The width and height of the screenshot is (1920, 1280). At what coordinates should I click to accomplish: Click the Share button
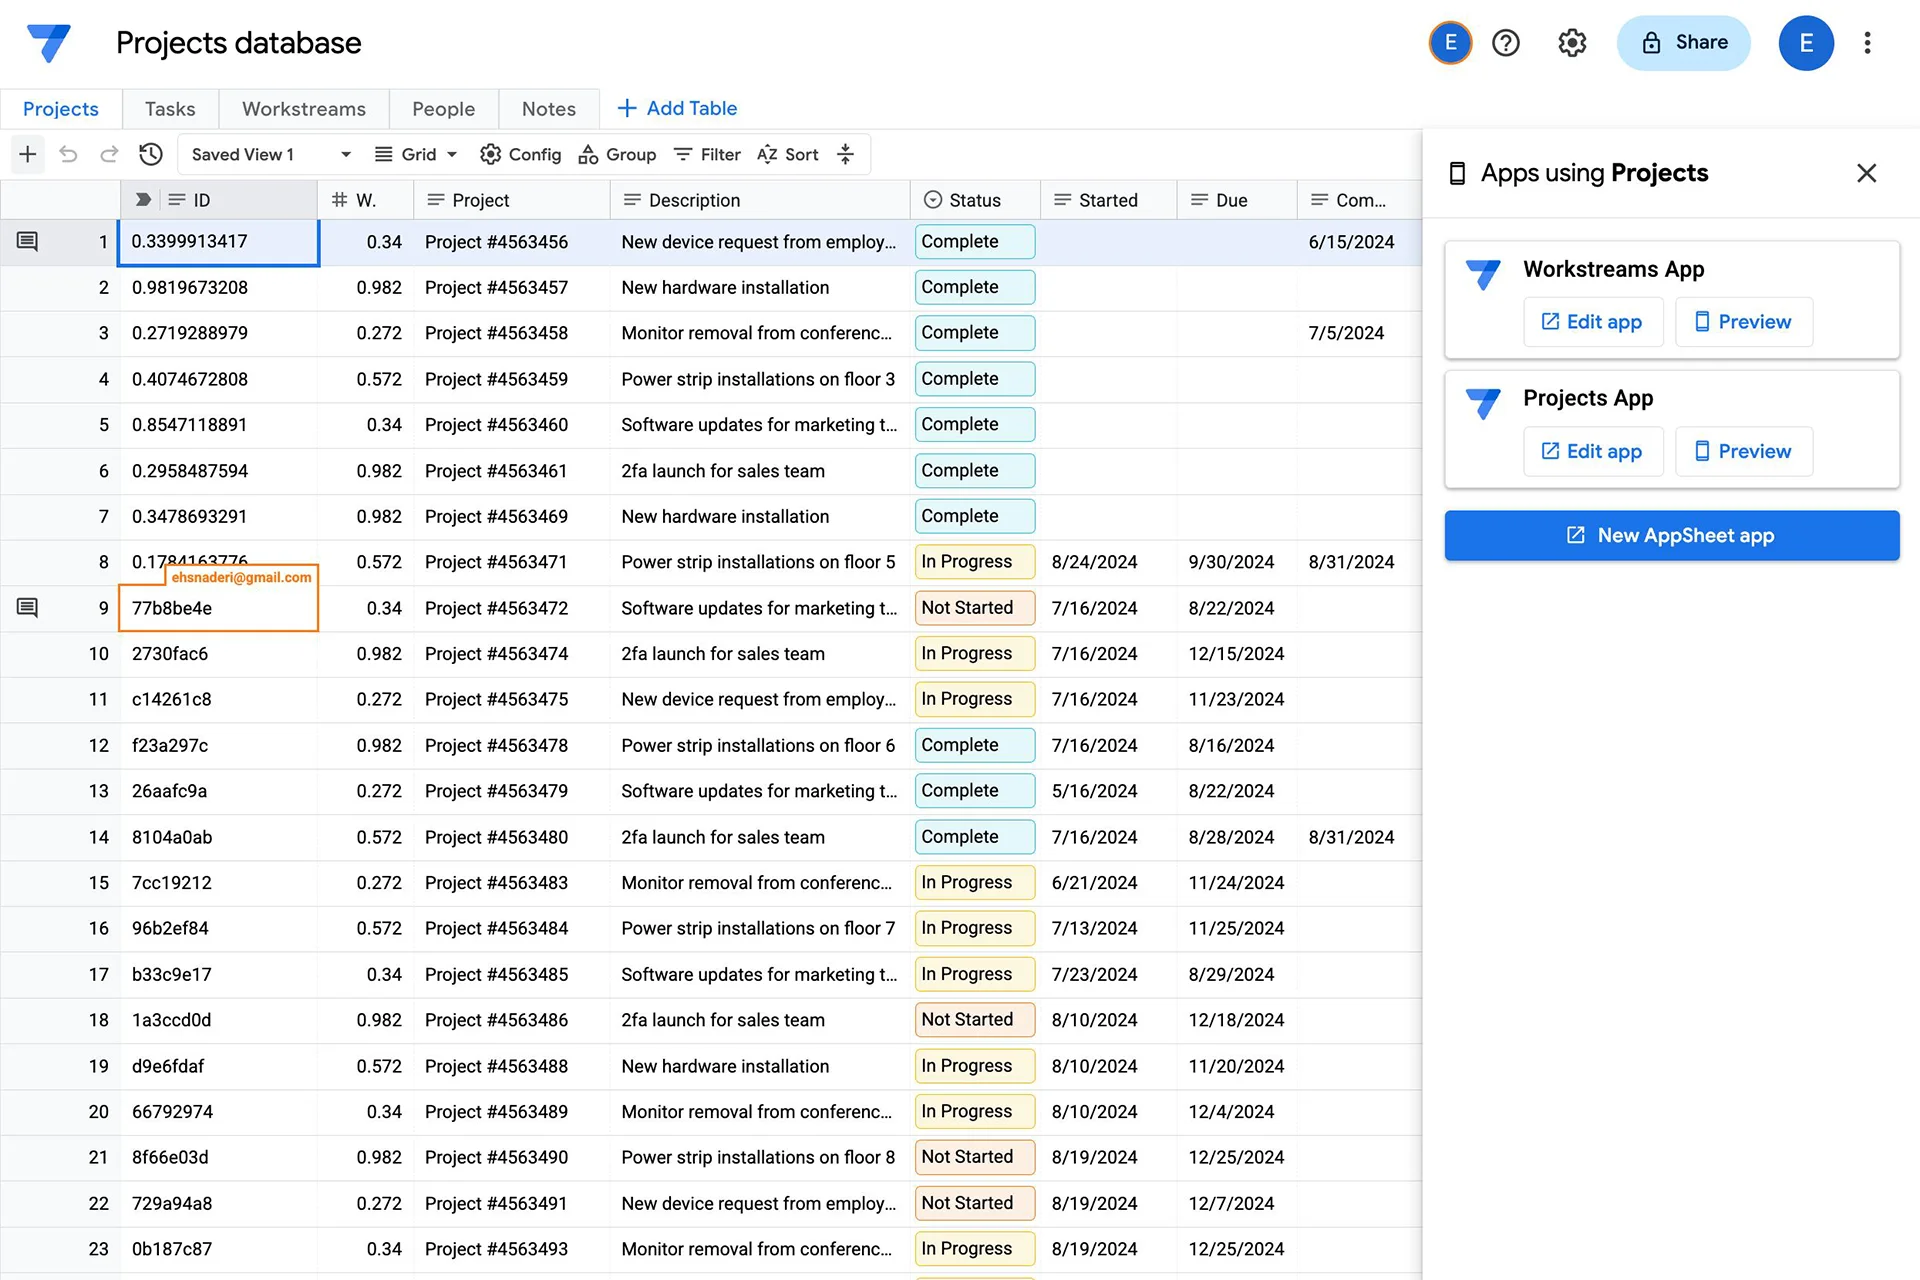(1684, 43)
